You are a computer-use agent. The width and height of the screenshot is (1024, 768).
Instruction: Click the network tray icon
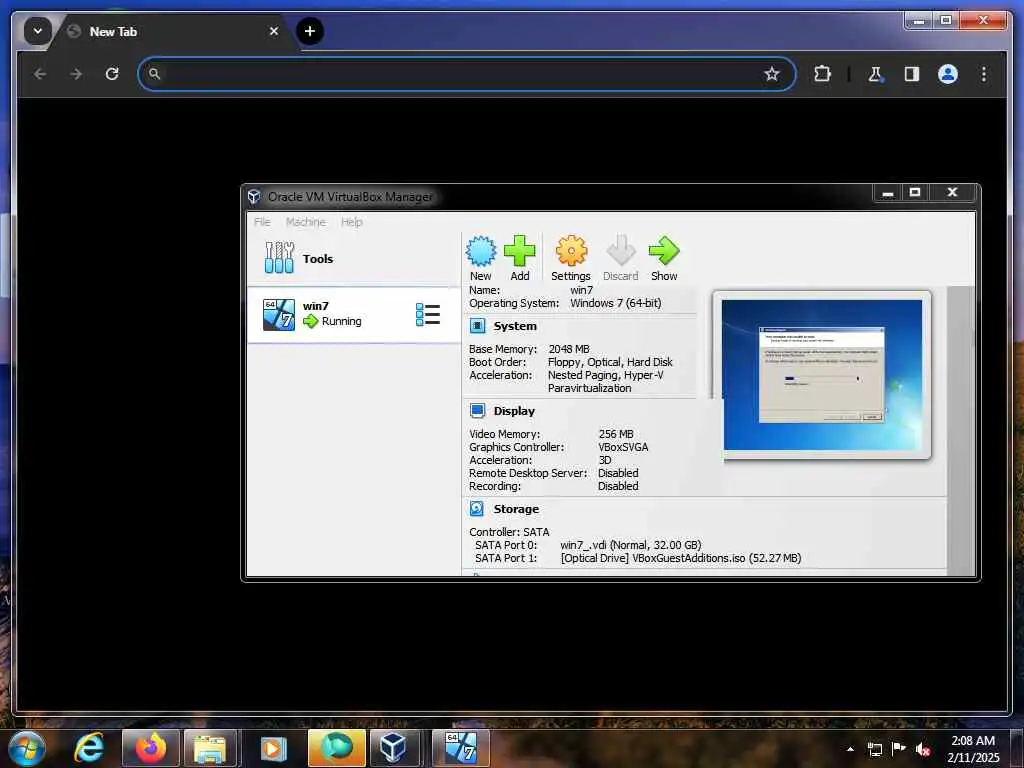(874, 749)
